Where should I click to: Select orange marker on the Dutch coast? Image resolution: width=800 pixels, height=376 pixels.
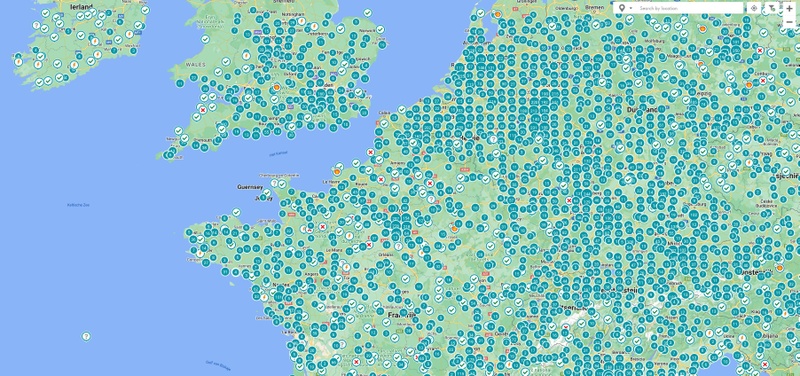(x=497, y=15)
